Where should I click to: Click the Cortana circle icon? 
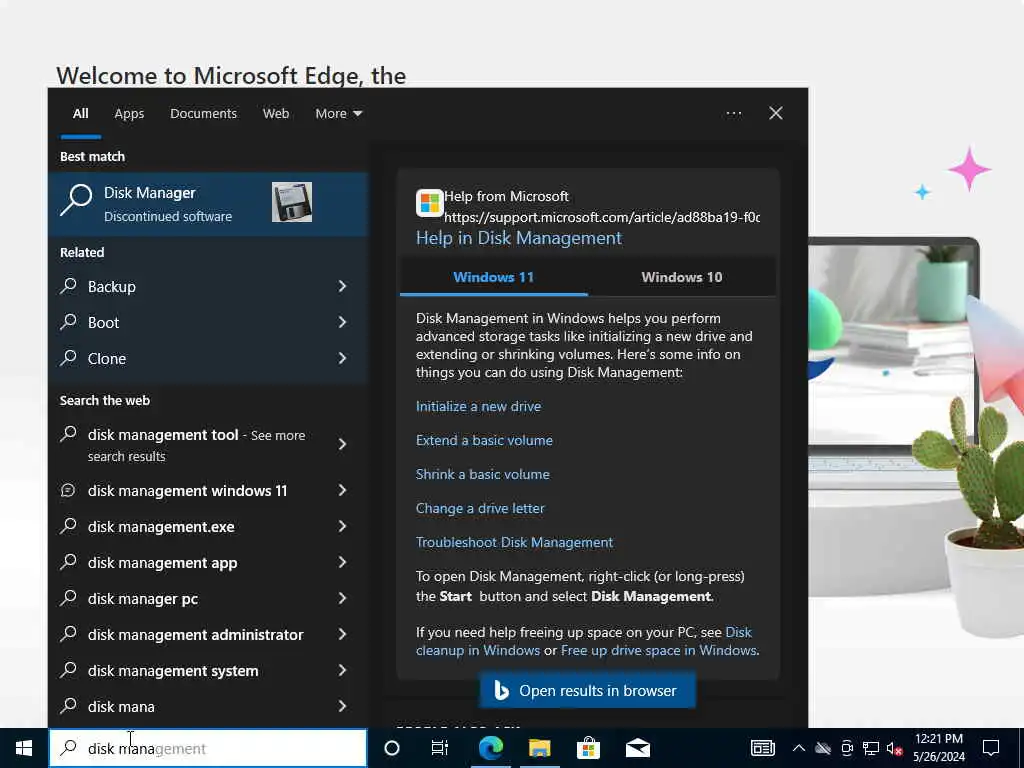pos(392,748)
